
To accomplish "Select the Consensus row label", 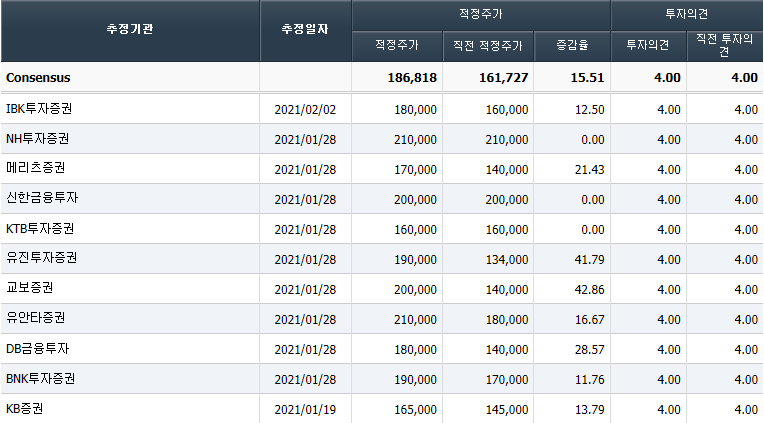I will (38, 77).
